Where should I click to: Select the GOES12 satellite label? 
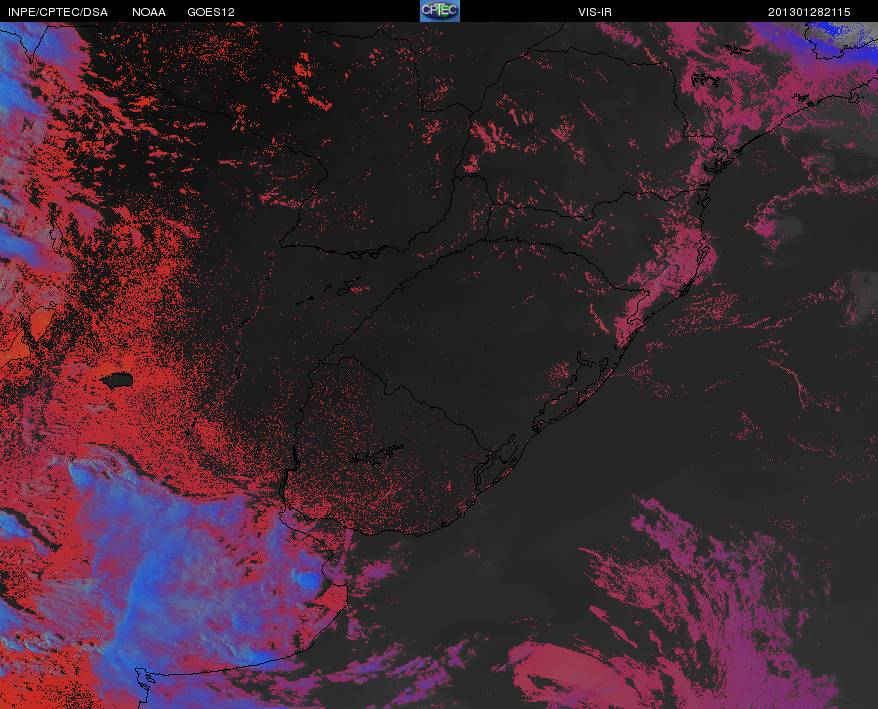tap(211, 12)
